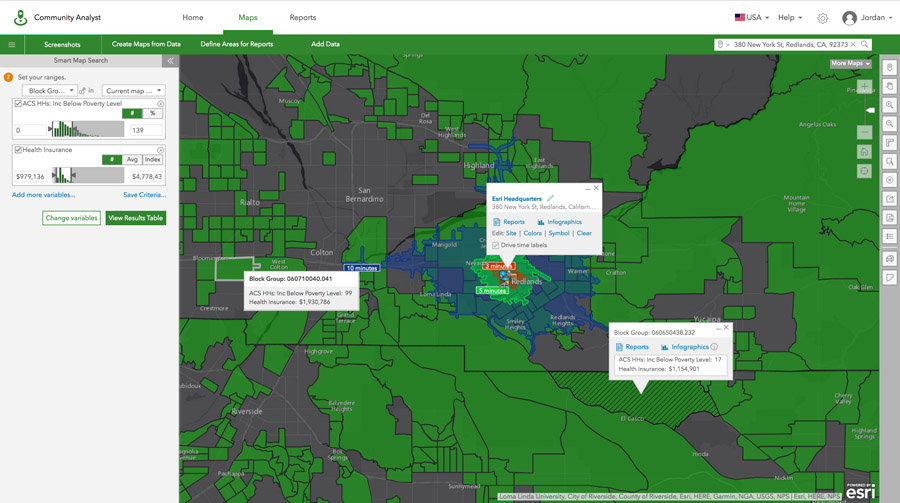Click the share/export map icon
900x503 pixels.
pos(889,199)
